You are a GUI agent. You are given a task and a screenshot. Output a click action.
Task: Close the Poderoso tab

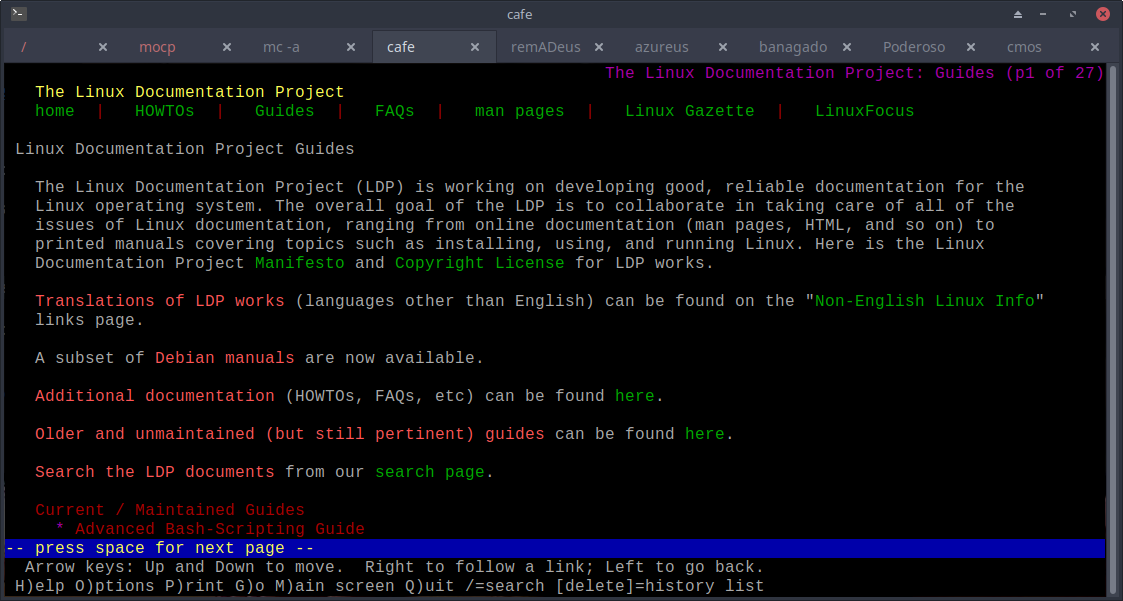point(970,47)
